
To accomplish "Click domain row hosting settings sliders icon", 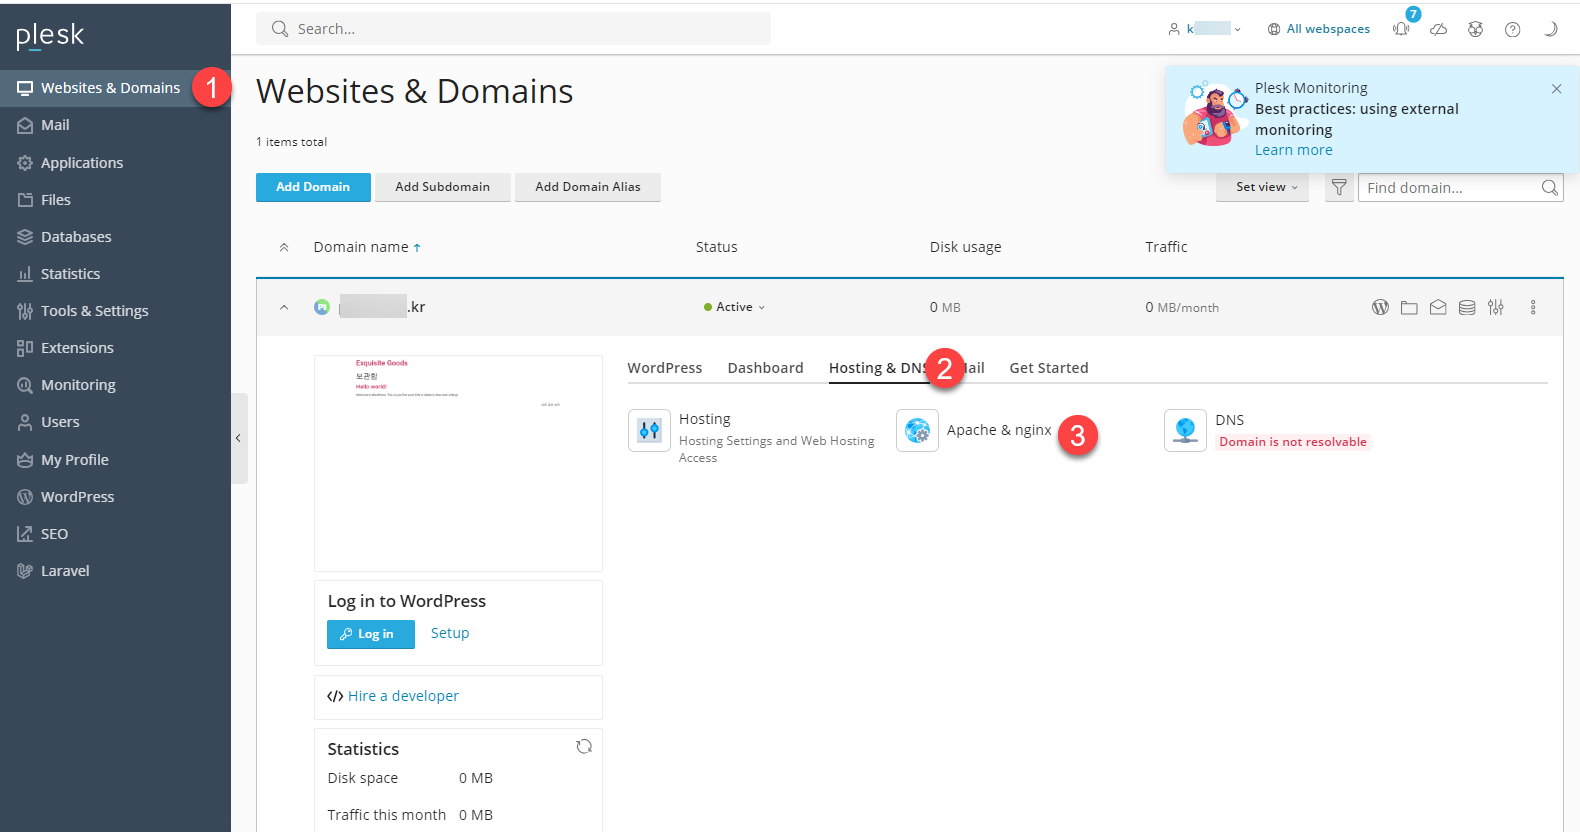I will point(1496,307).
